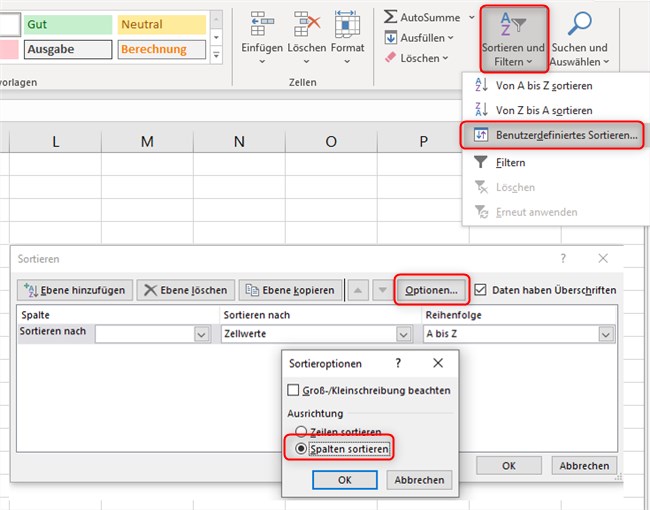Screen dimensions: 650x510
Task: Select column N header
Action: tap(239, 141)
